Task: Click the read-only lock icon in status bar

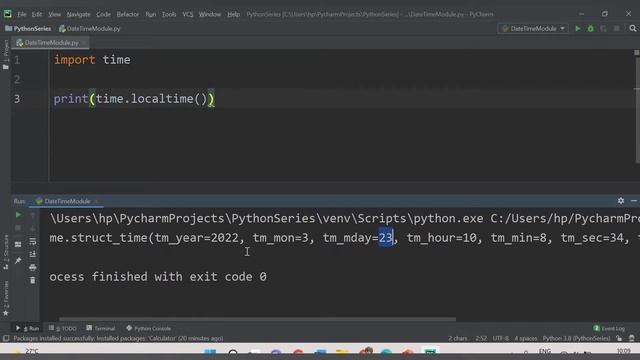Action: [x=619, y=338]
